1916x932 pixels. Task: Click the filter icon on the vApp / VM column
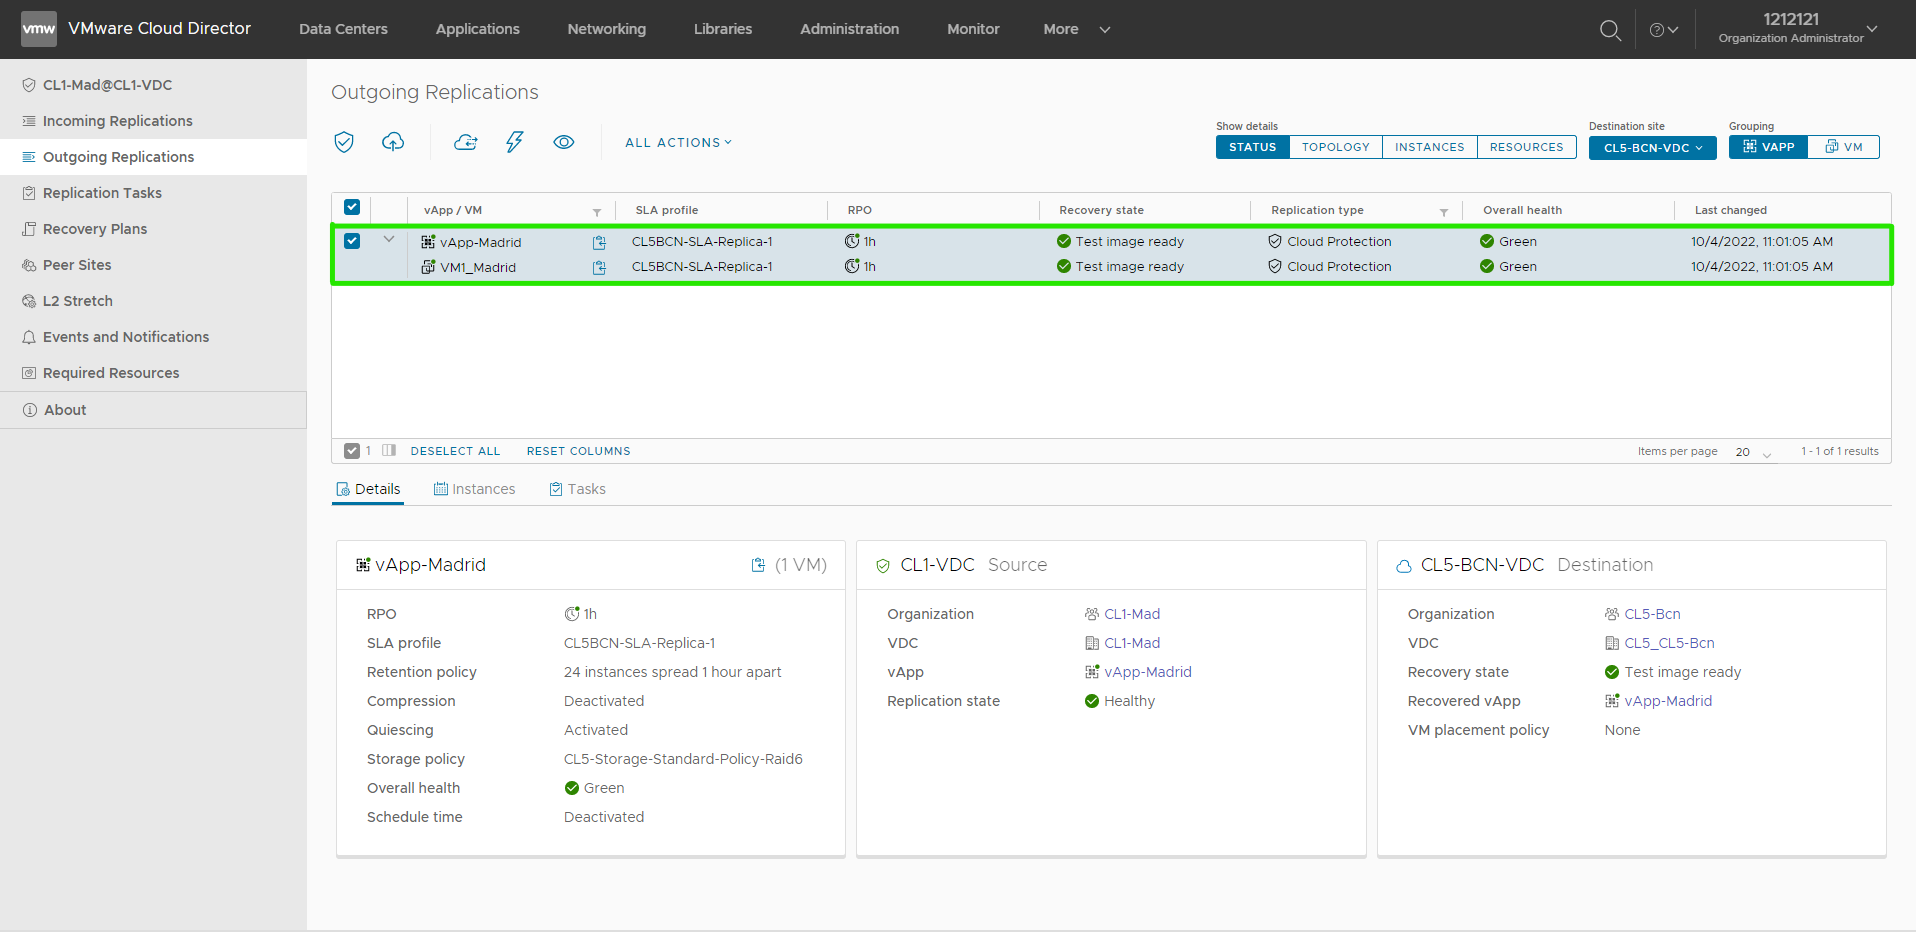tap(597, 212)
